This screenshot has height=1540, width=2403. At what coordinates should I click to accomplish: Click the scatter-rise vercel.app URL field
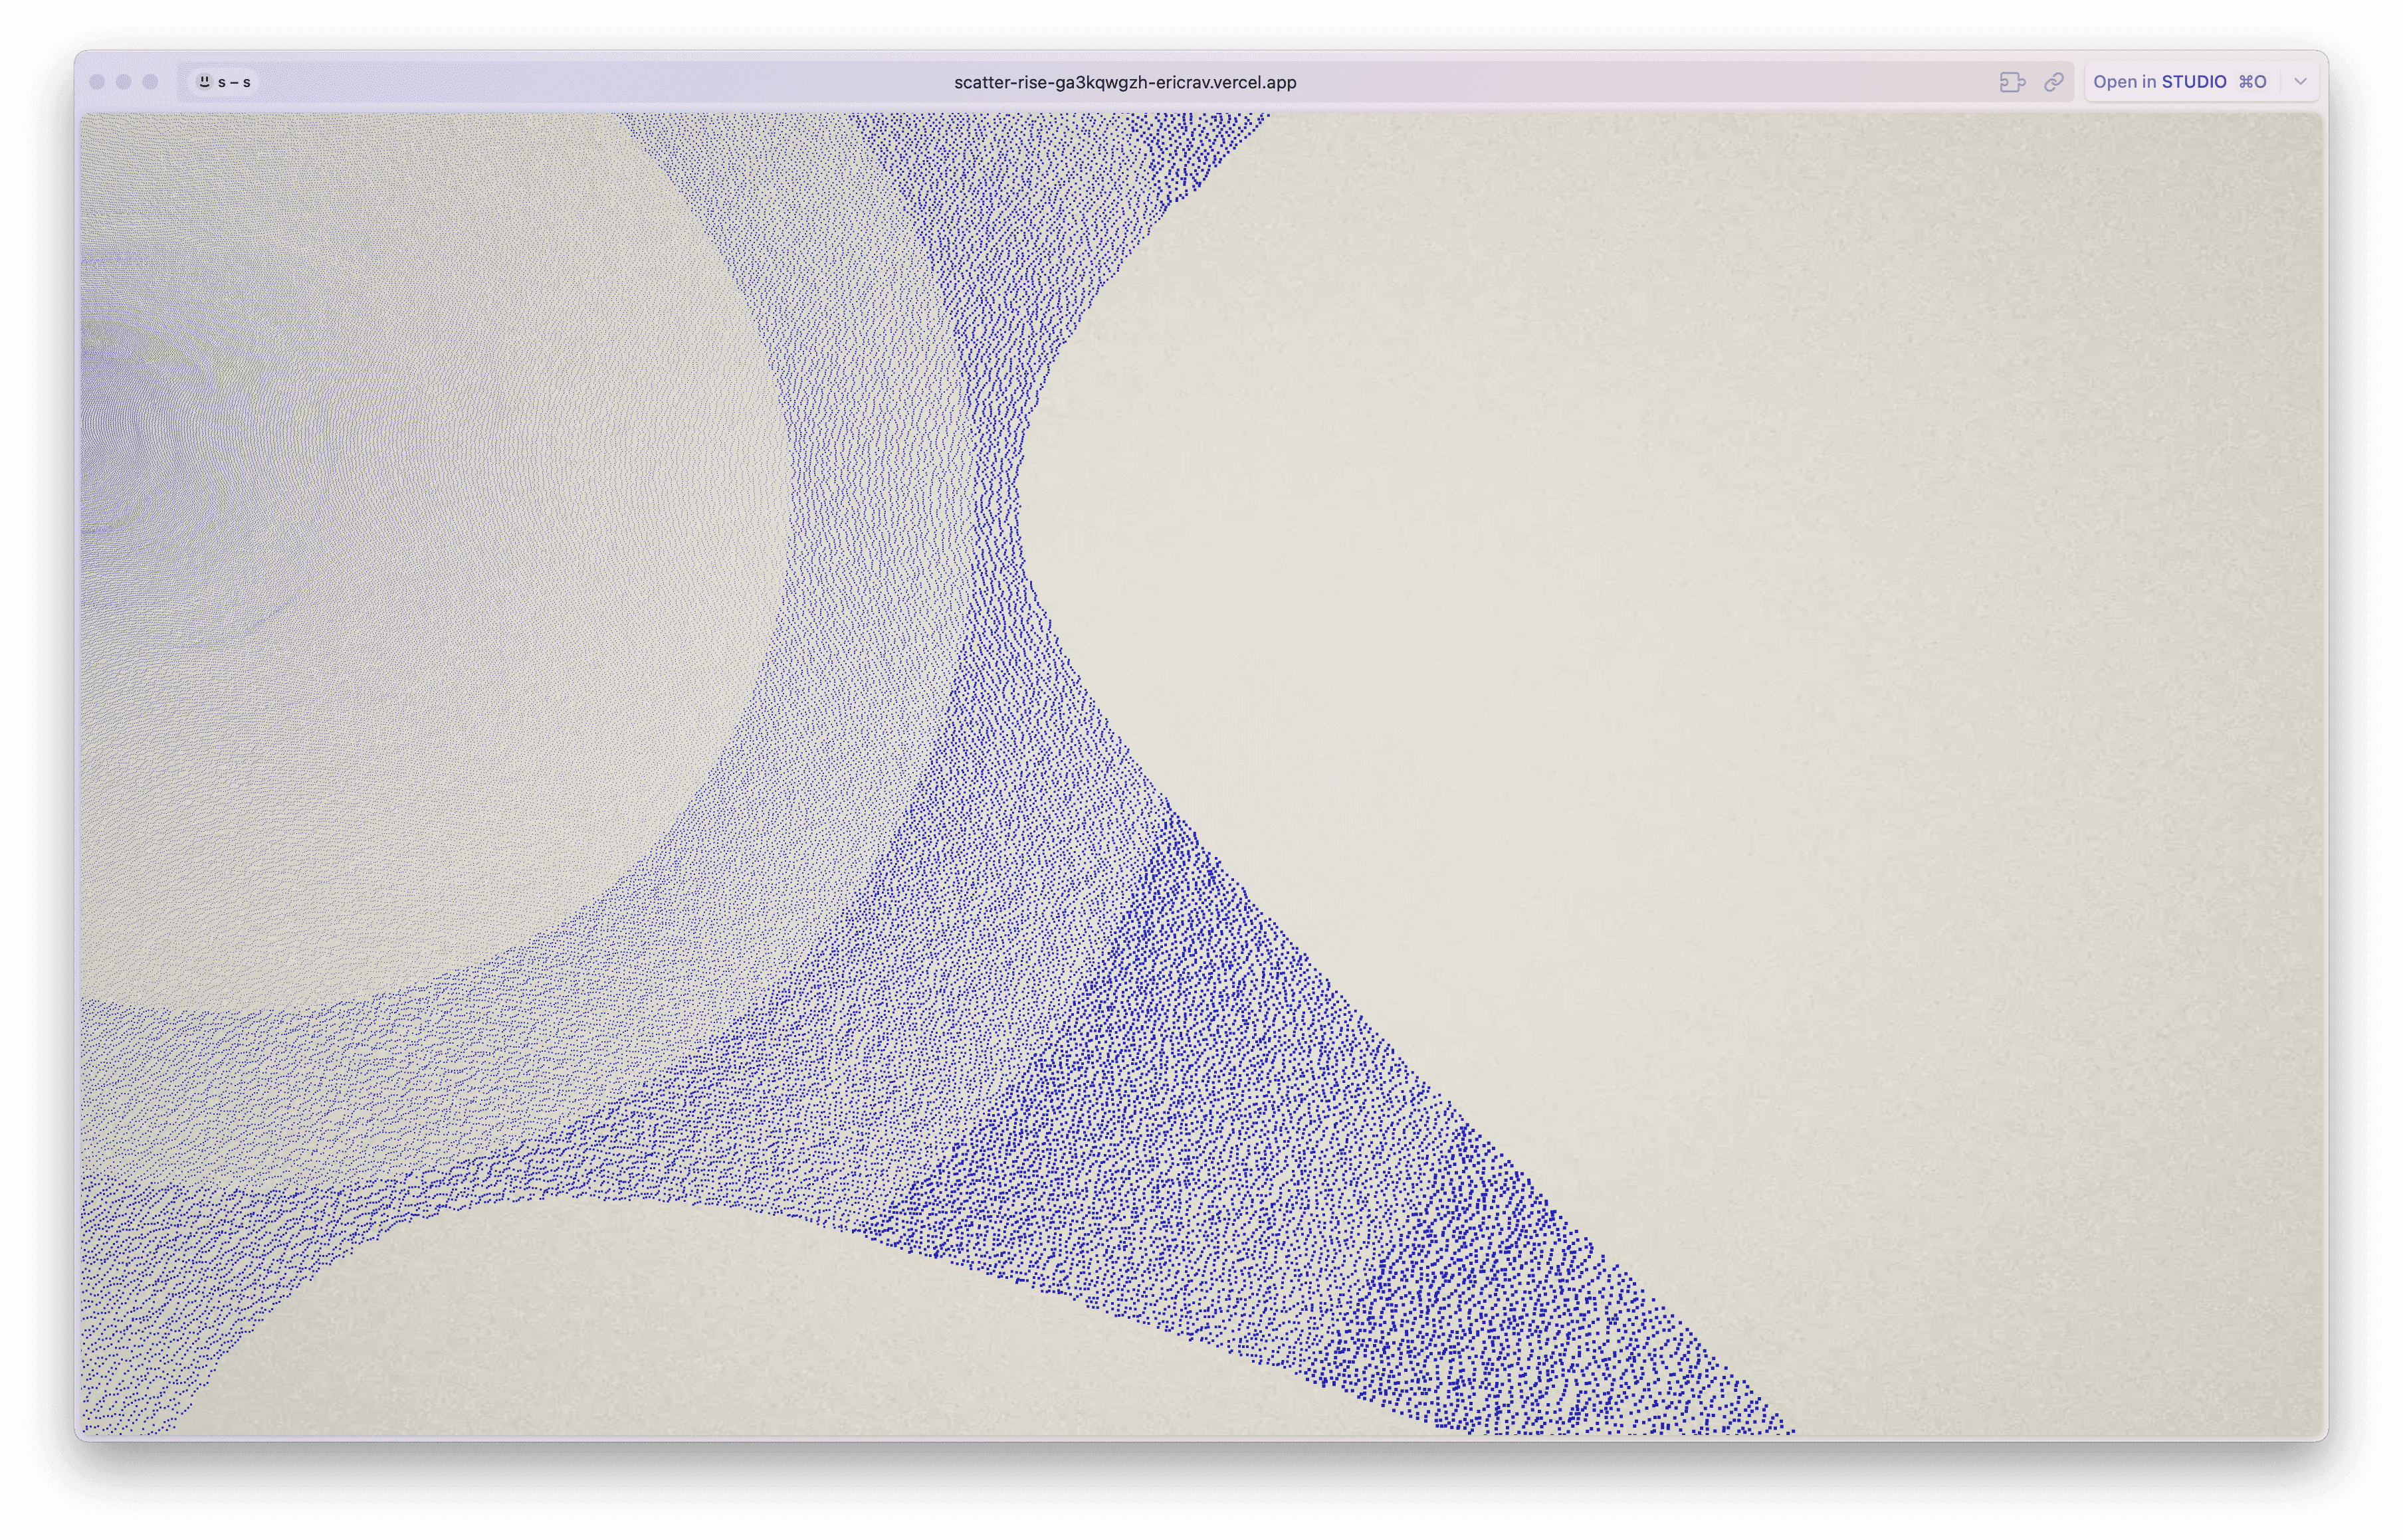pyautogui.click(x=1125, y=82)
